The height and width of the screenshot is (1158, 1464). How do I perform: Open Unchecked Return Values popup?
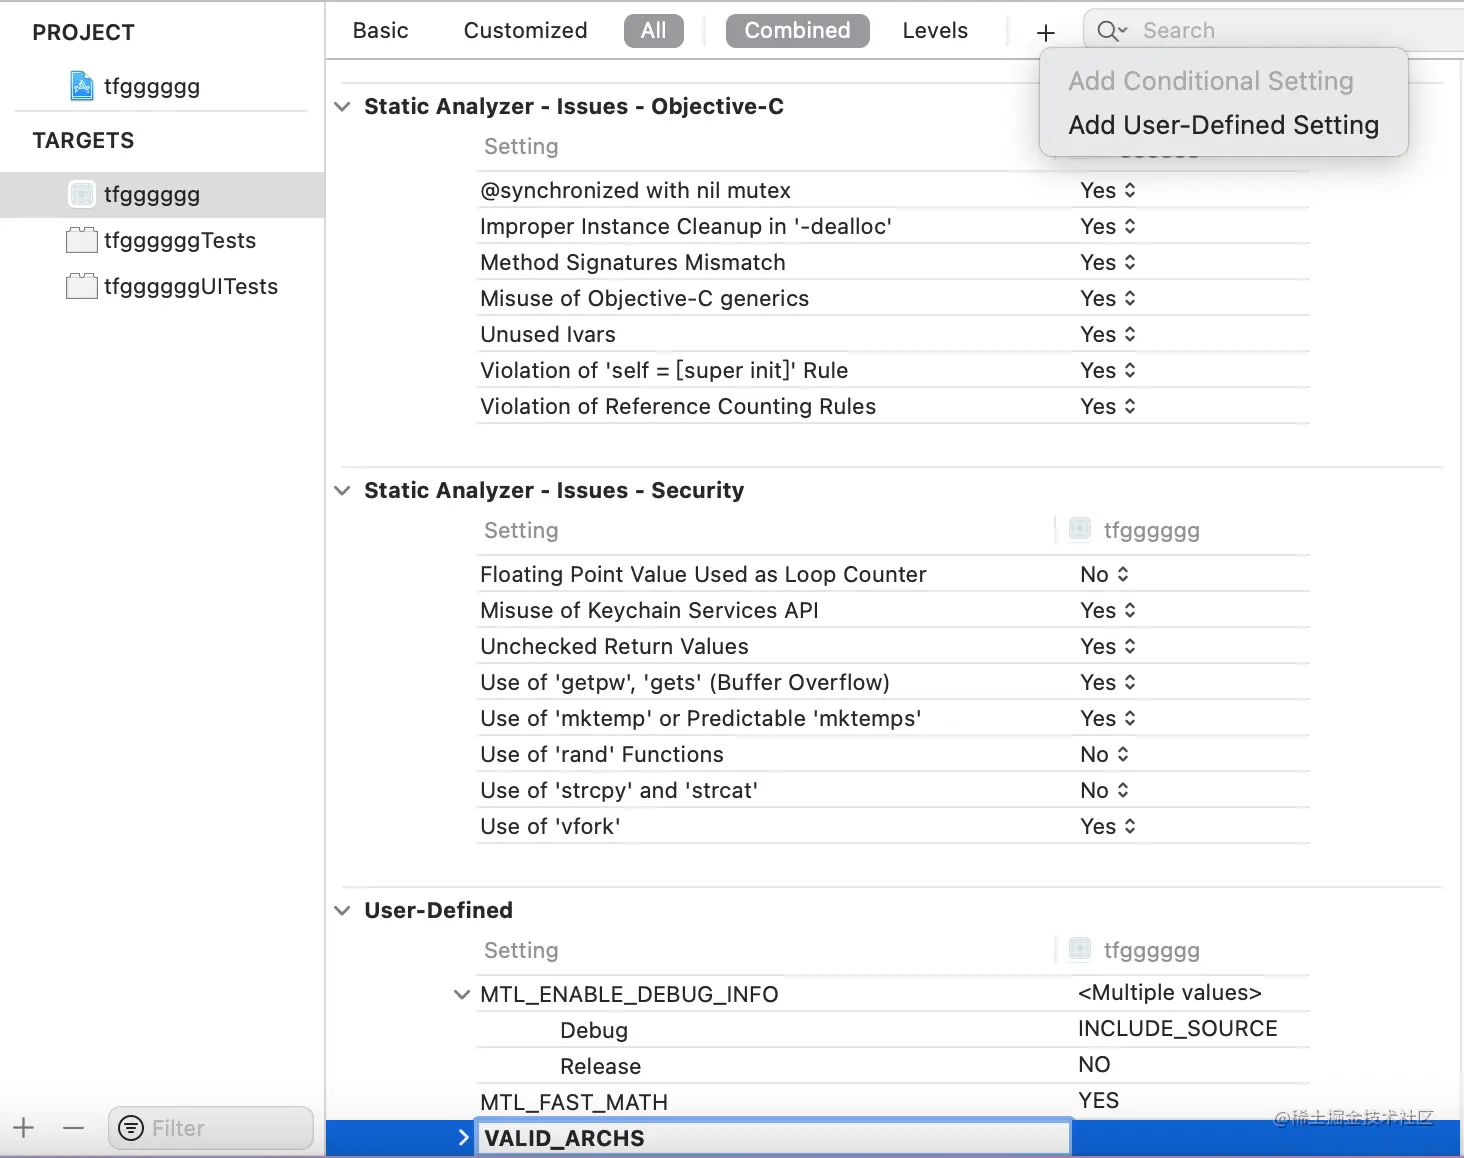pyautogui.click(x=1108, y=646)
